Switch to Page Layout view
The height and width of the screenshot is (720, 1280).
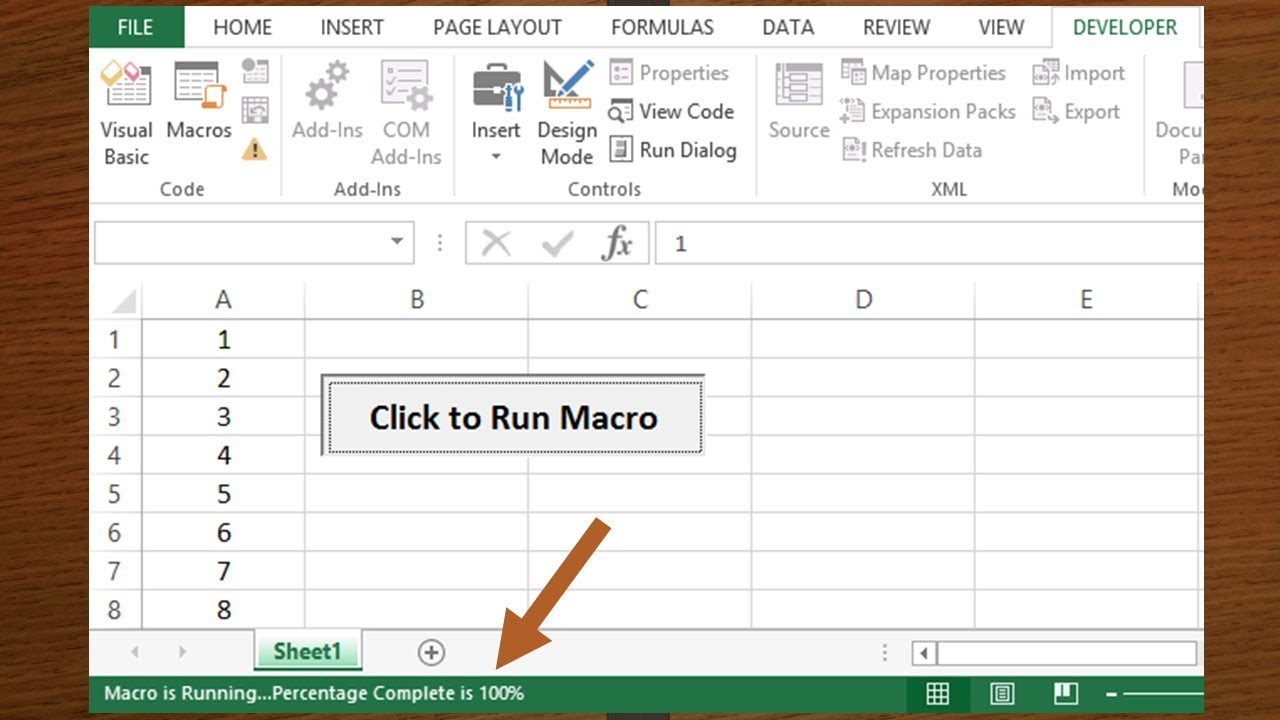1001,693
